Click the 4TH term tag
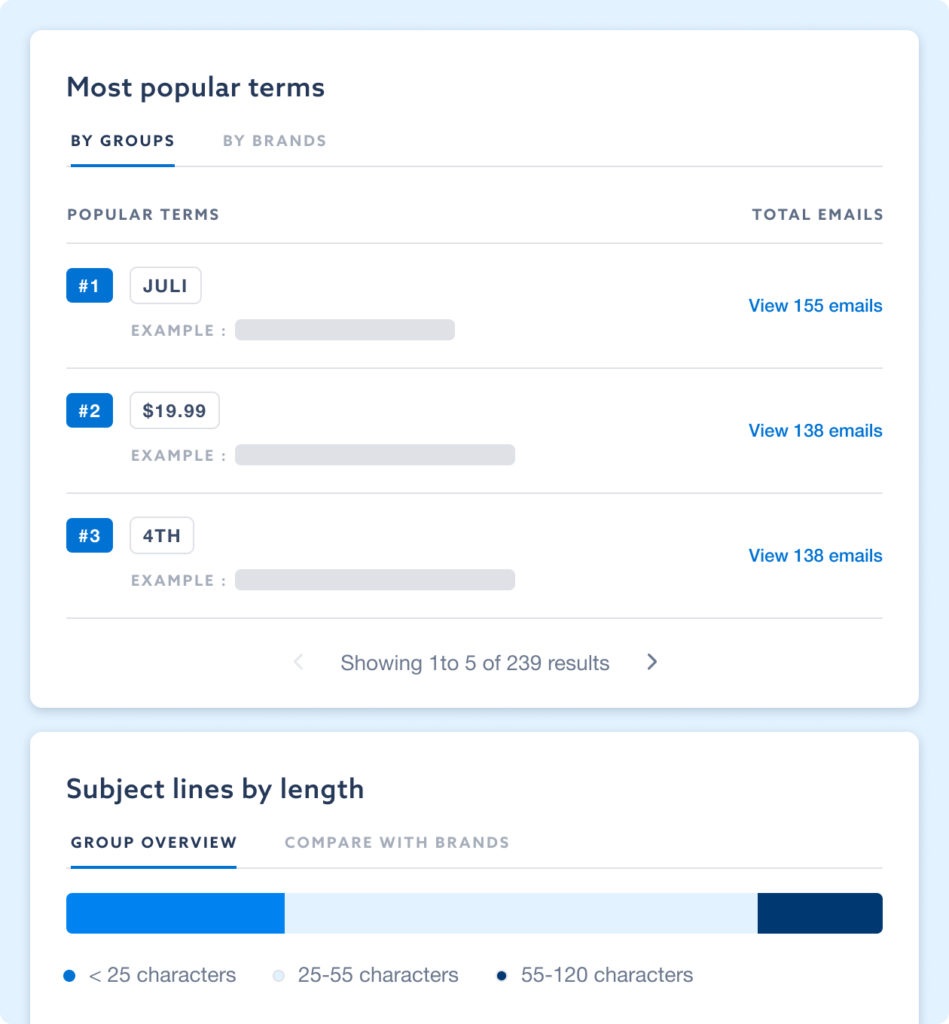This screenshot has width=949, height=1024. coord(161,536)
